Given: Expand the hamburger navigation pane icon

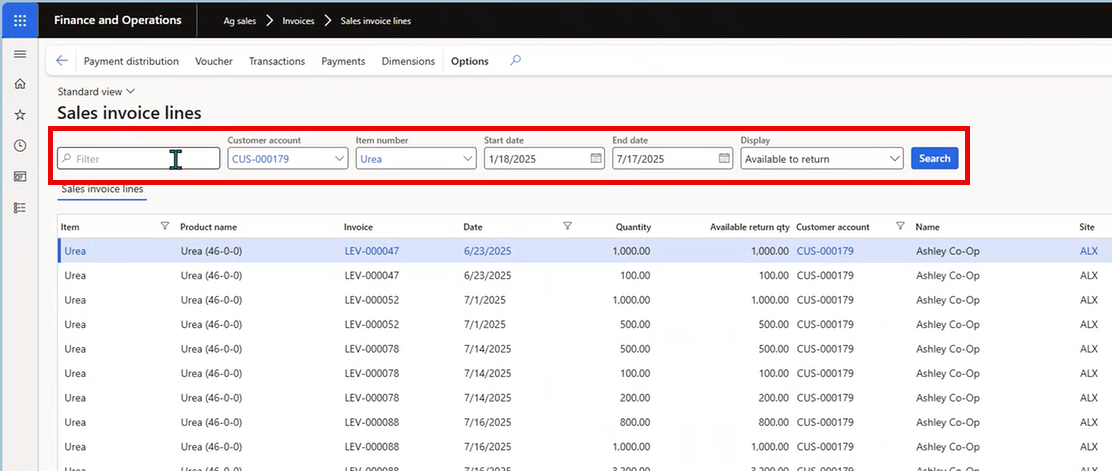Looking at the screenshot, I should click(20, 54).
